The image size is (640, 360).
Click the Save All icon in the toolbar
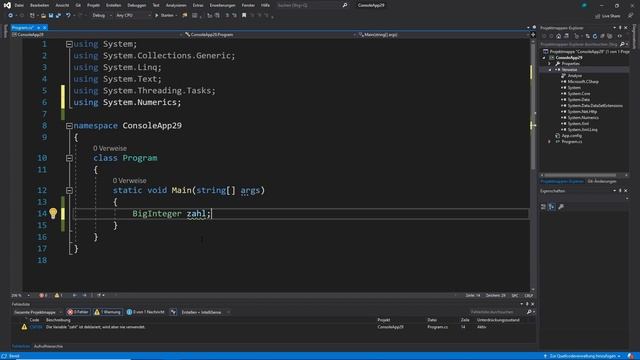pyautogui.click(x=58, y=16)
